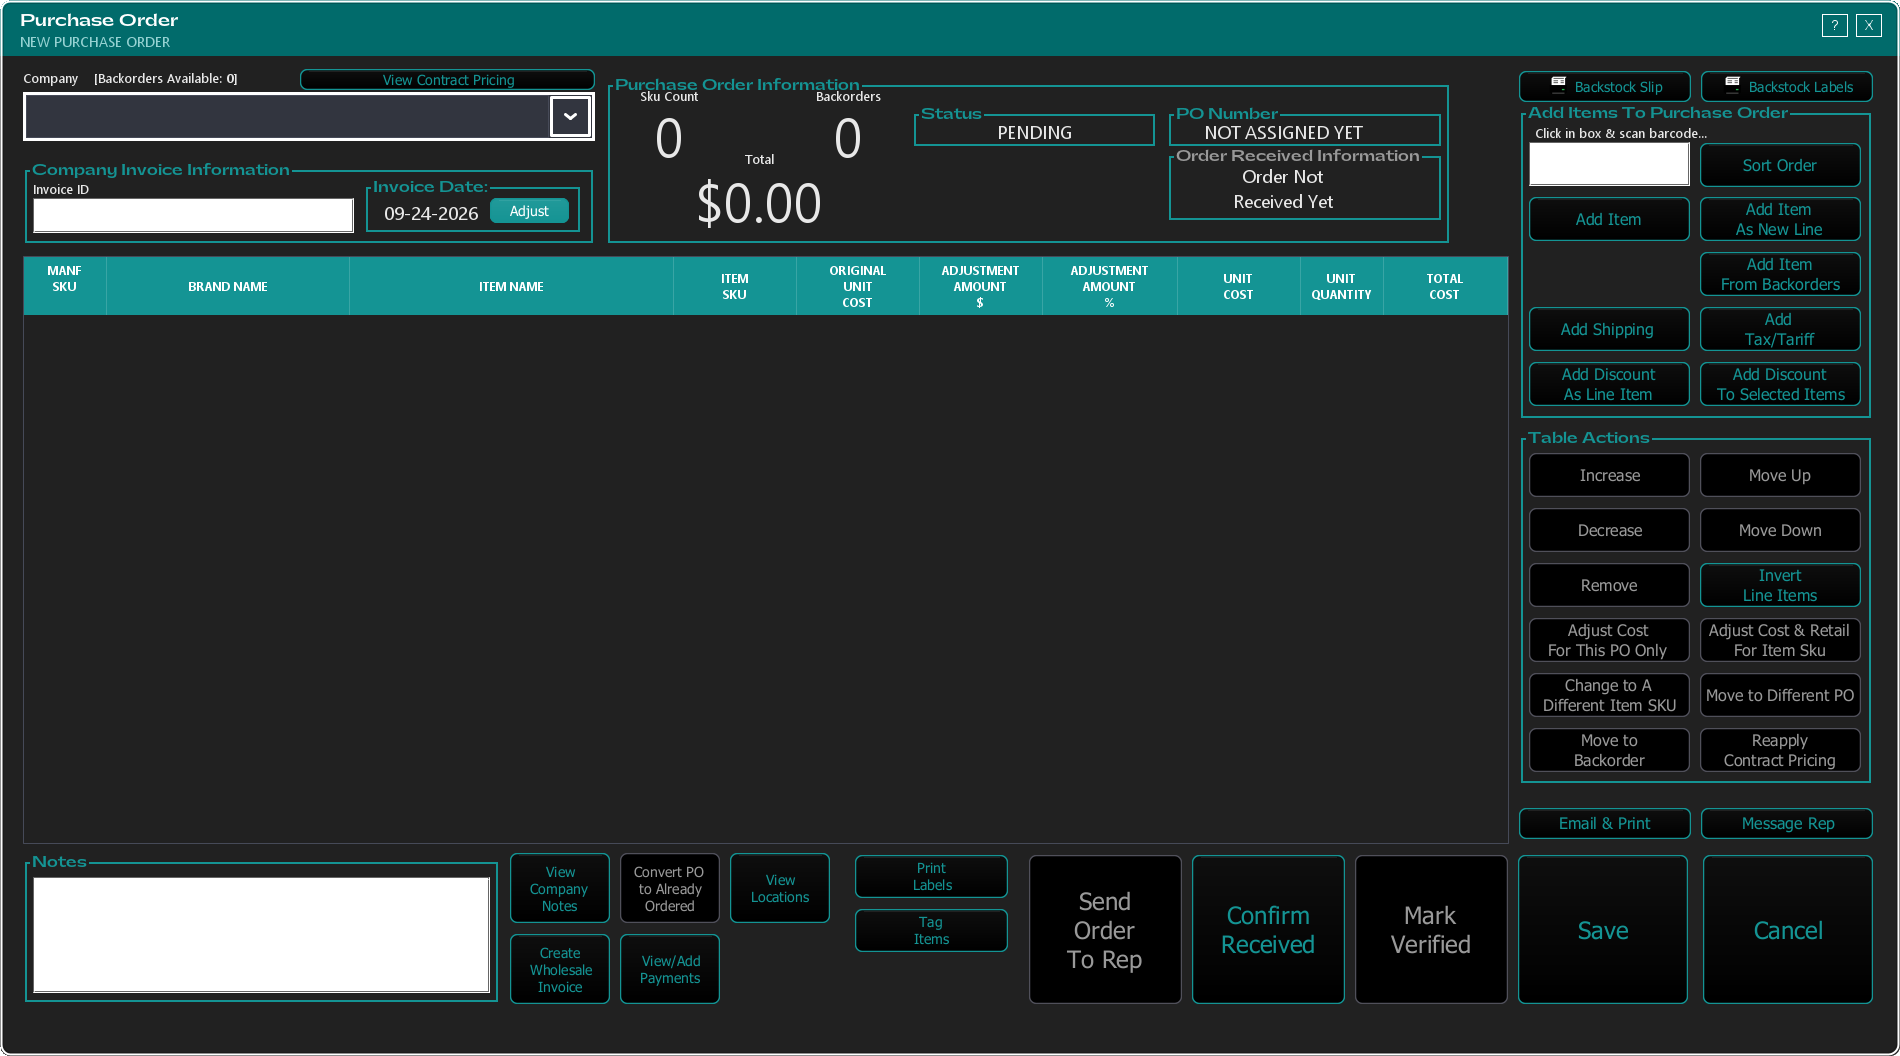Open Backstock Slip printing

1605,87
